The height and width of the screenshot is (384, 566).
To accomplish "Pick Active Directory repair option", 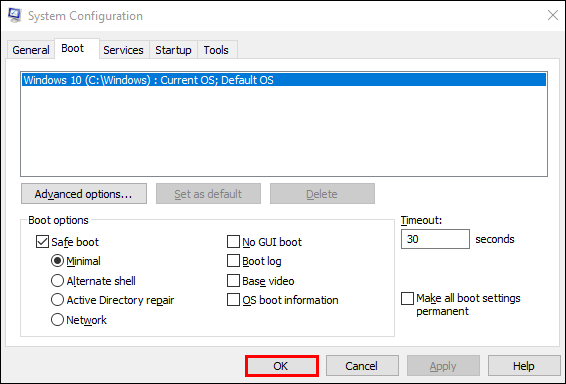I will (57, 300).
